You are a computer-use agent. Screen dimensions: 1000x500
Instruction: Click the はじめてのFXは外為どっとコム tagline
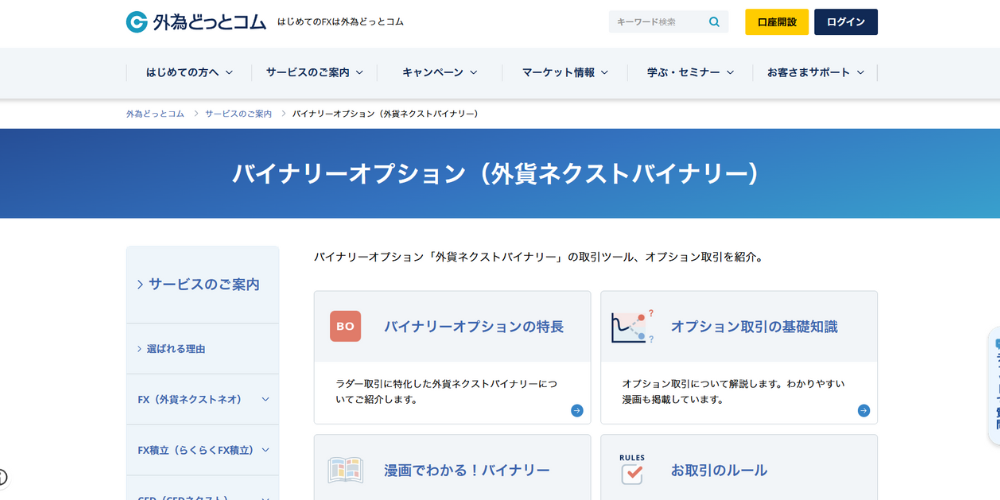point(341,22)
